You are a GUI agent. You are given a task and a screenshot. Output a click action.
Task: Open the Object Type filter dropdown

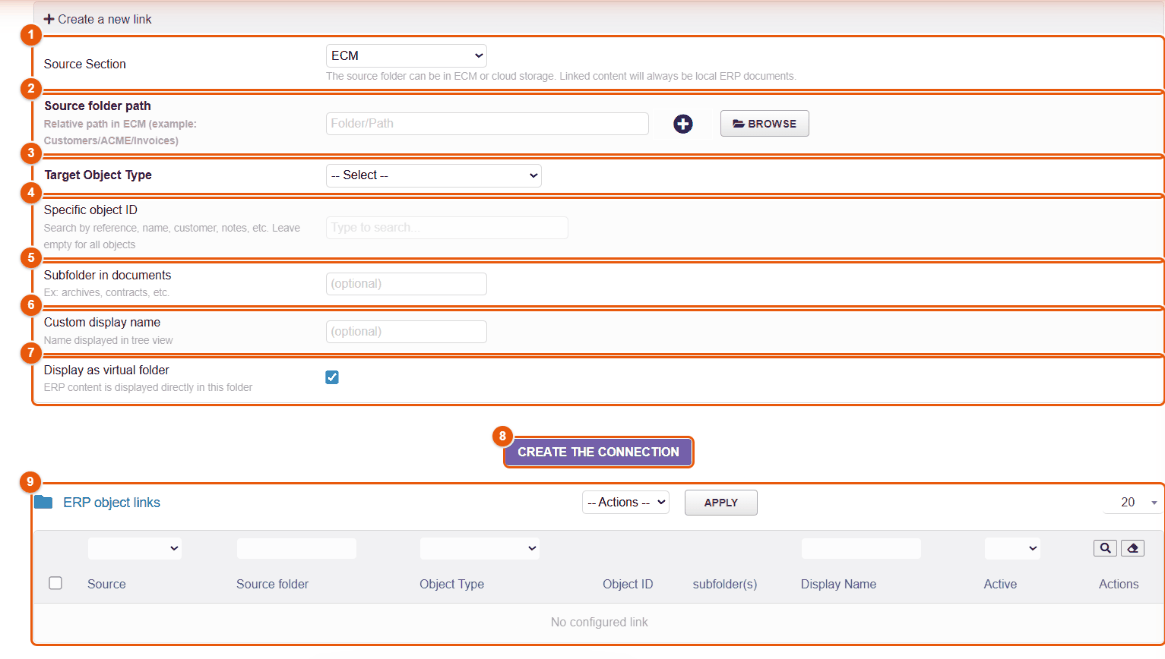coord(479,548)
